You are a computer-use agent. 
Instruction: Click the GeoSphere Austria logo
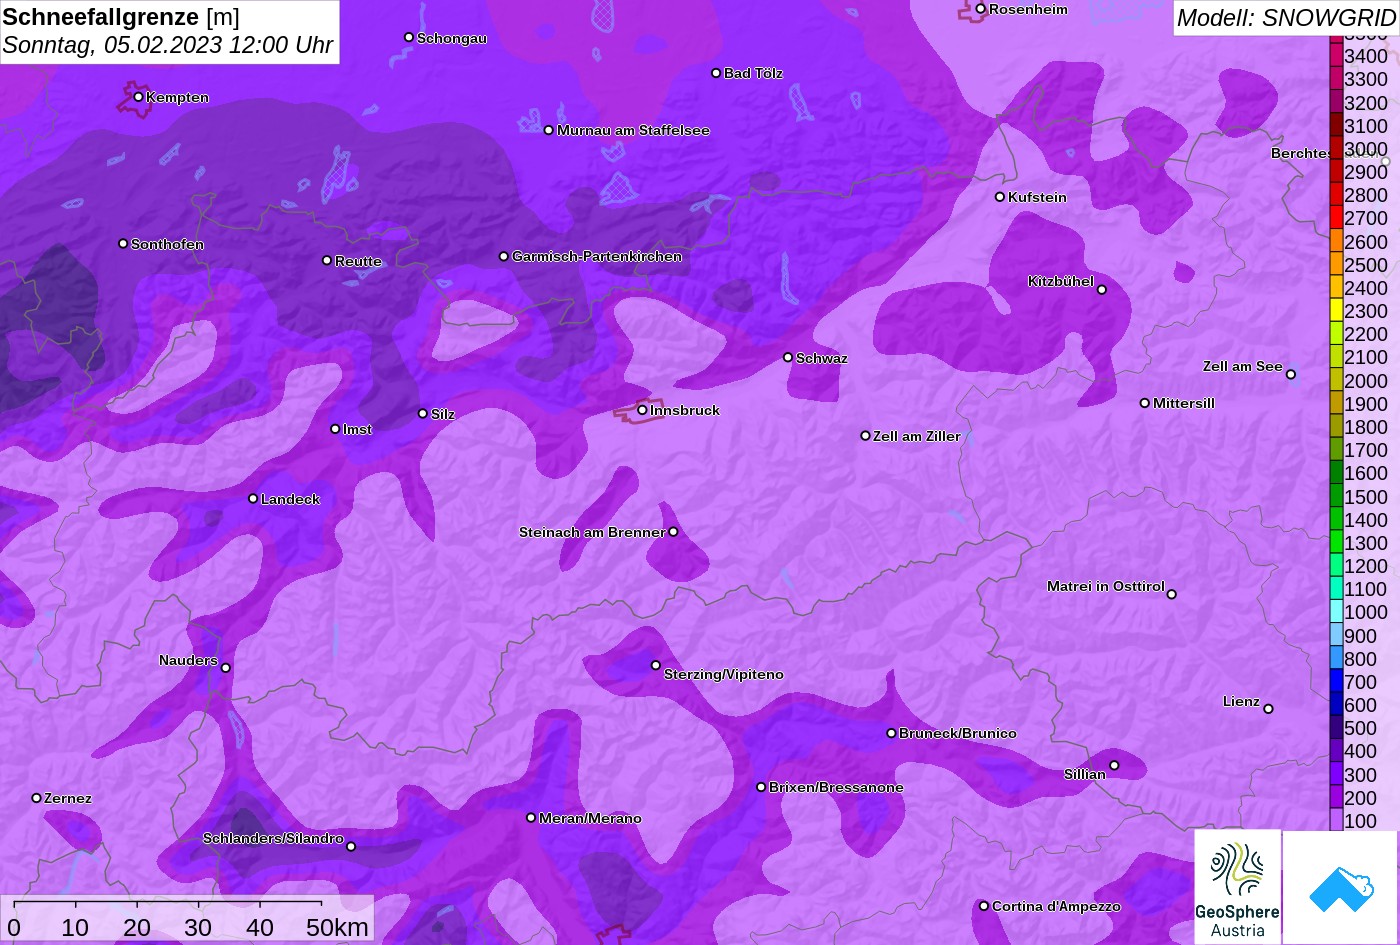pyautogui.click(x=1237, y=887)
